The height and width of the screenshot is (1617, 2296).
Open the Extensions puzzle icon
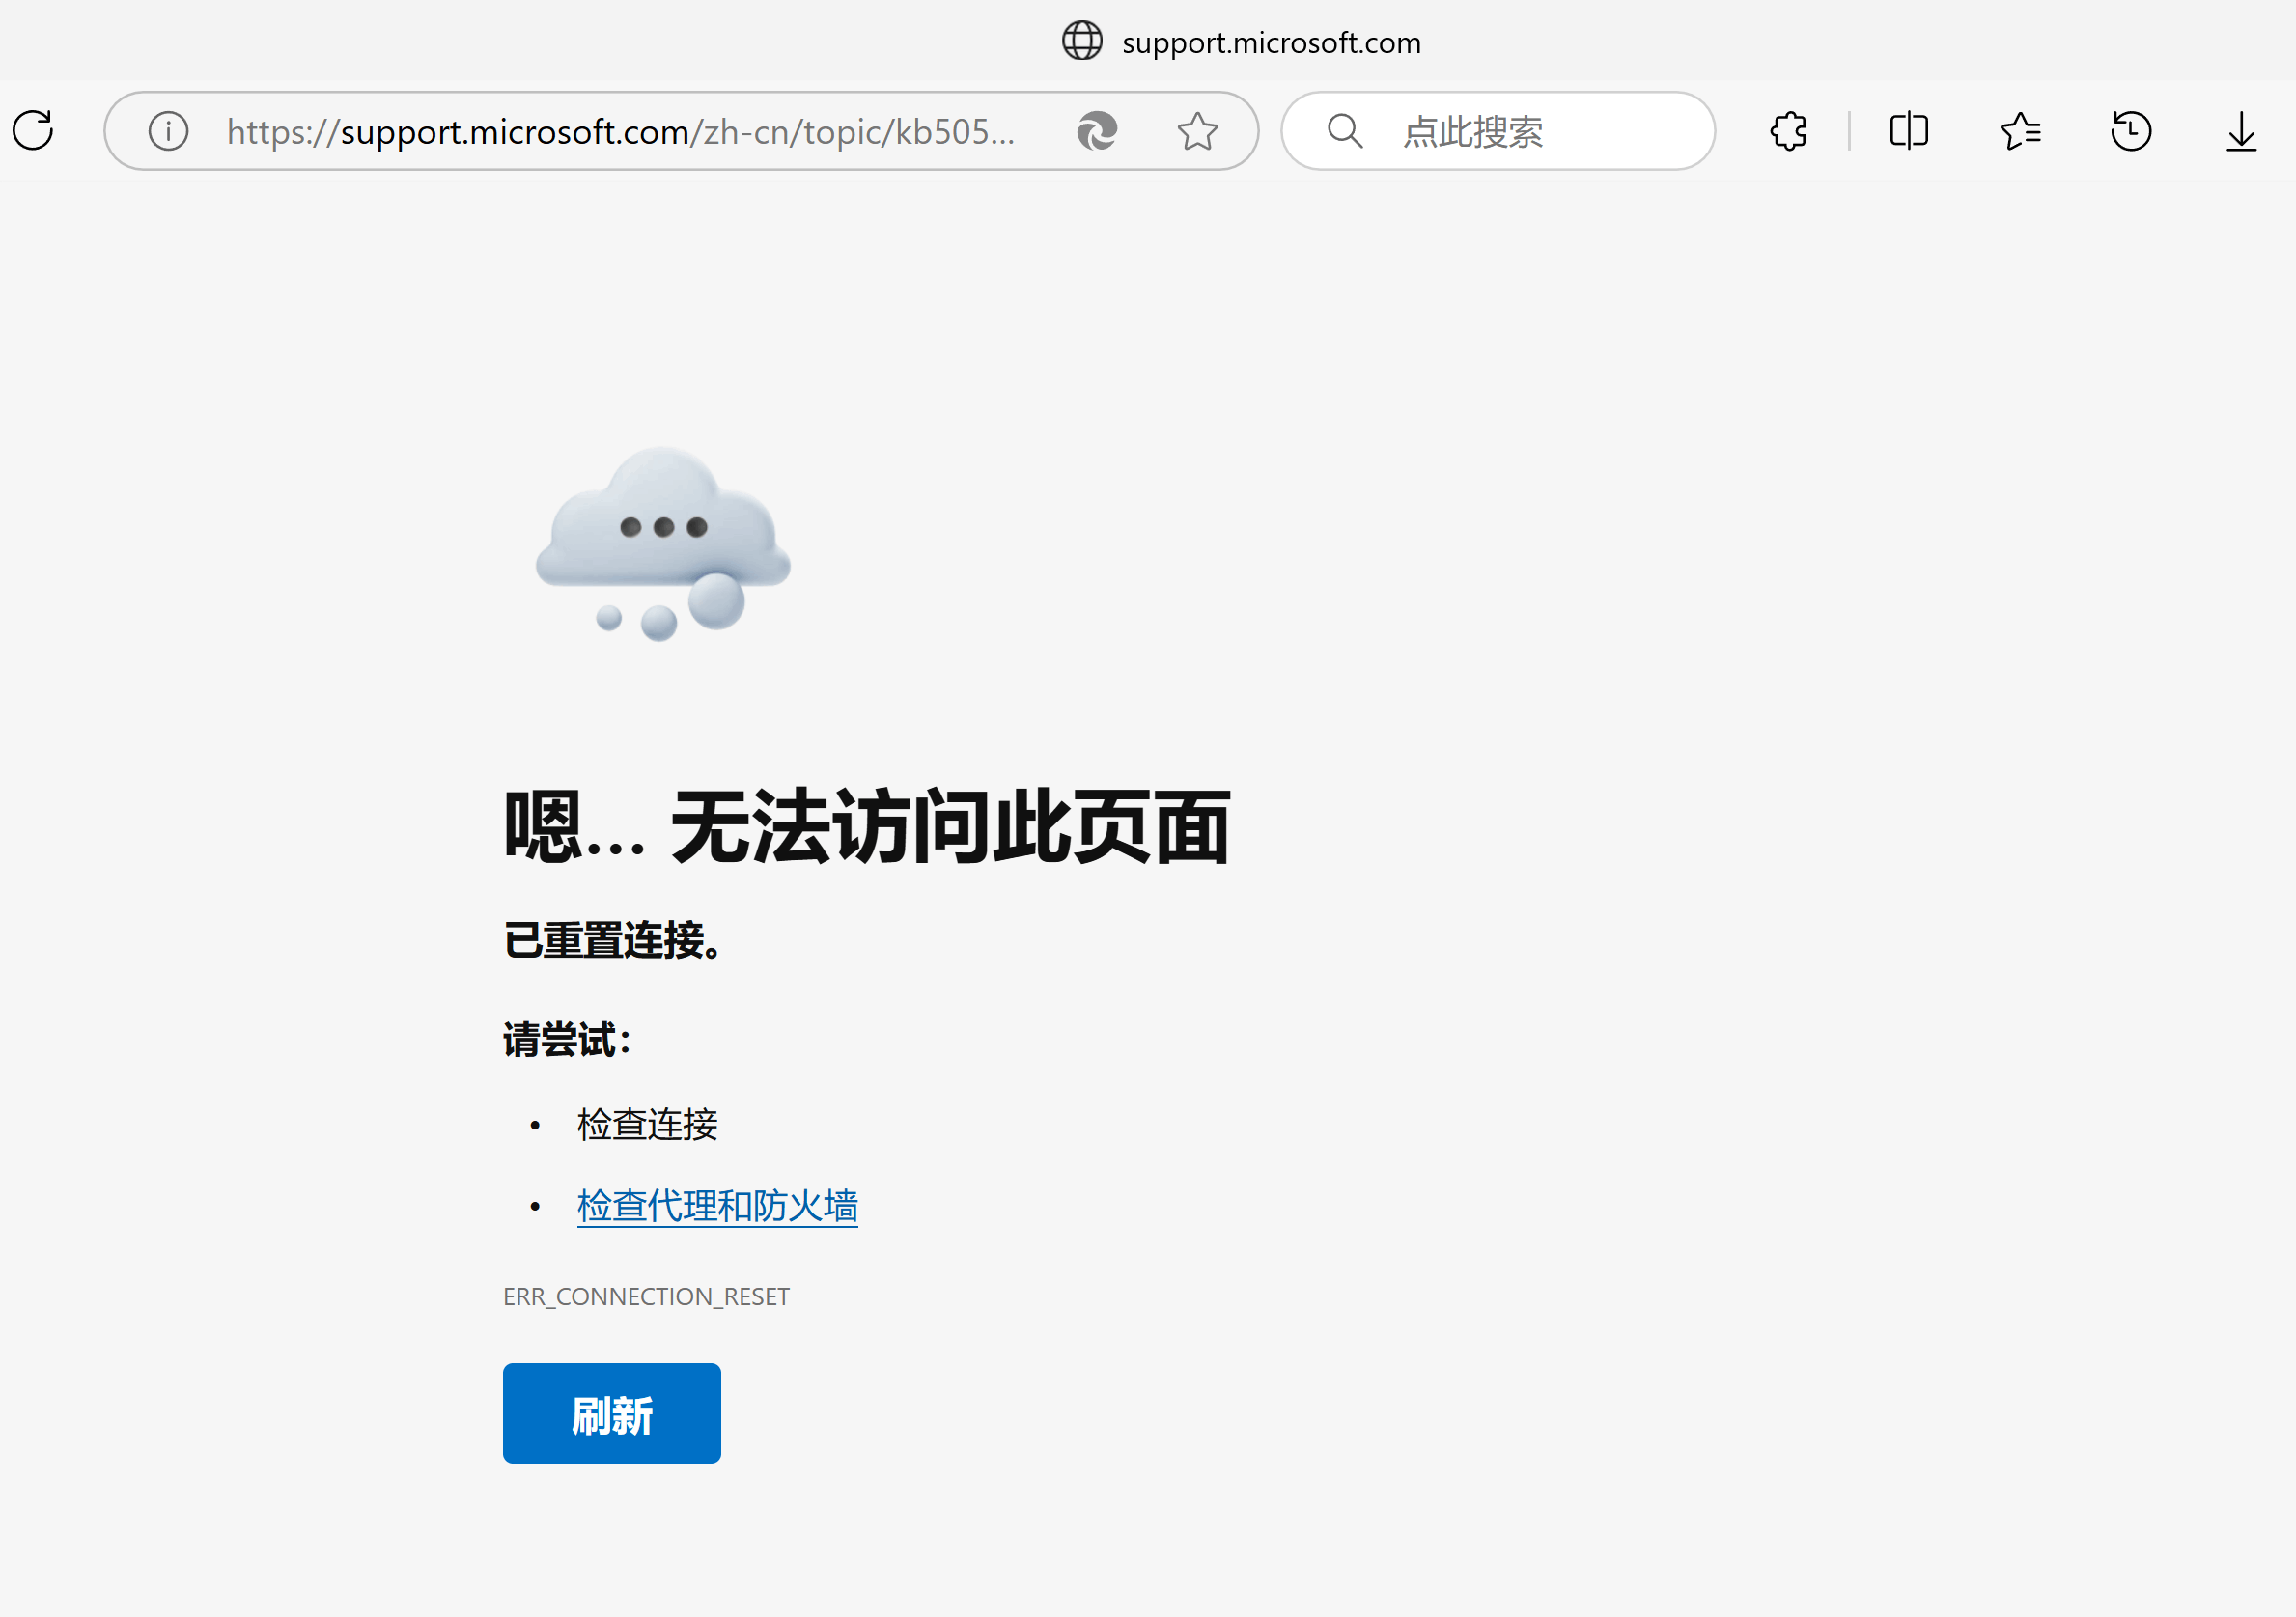click(1788, 131)
